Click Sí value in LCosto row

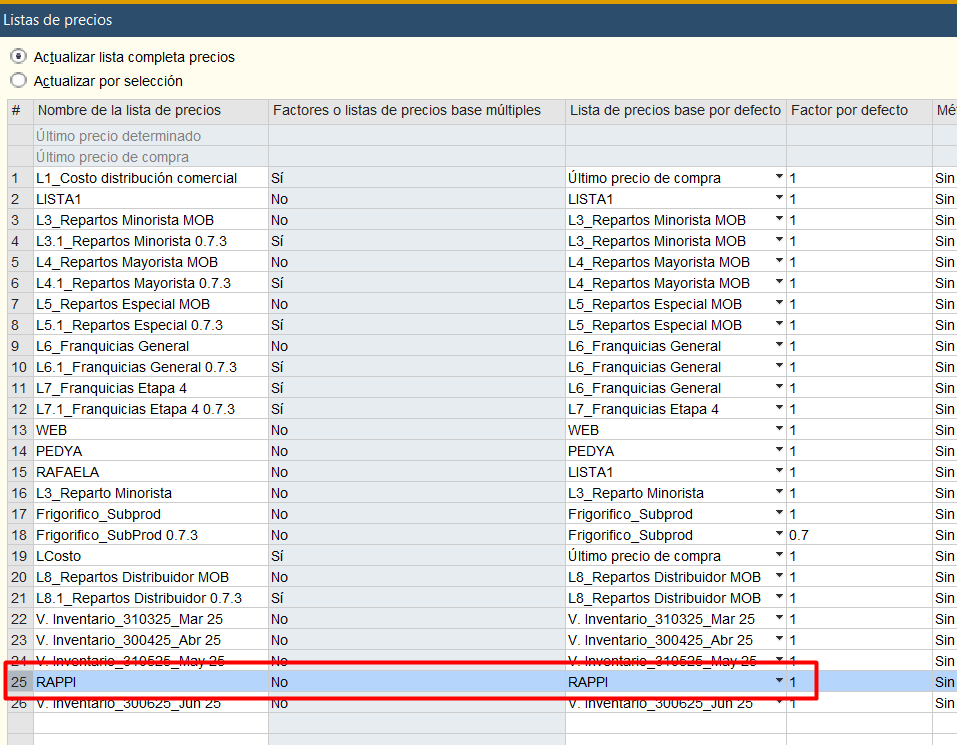click(277, 556)
